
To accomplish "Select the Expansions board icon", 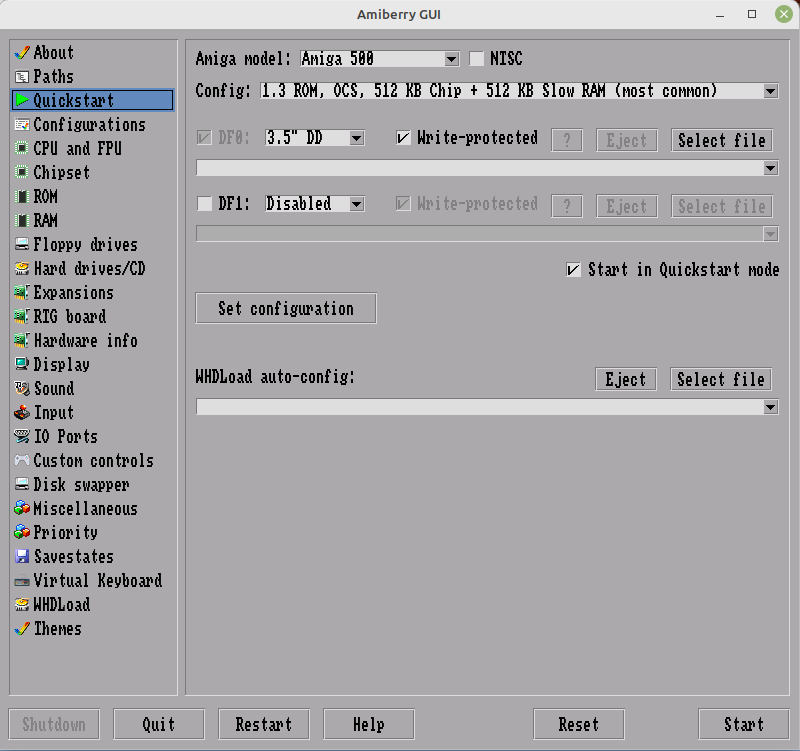I will click(x=22, y=292).
